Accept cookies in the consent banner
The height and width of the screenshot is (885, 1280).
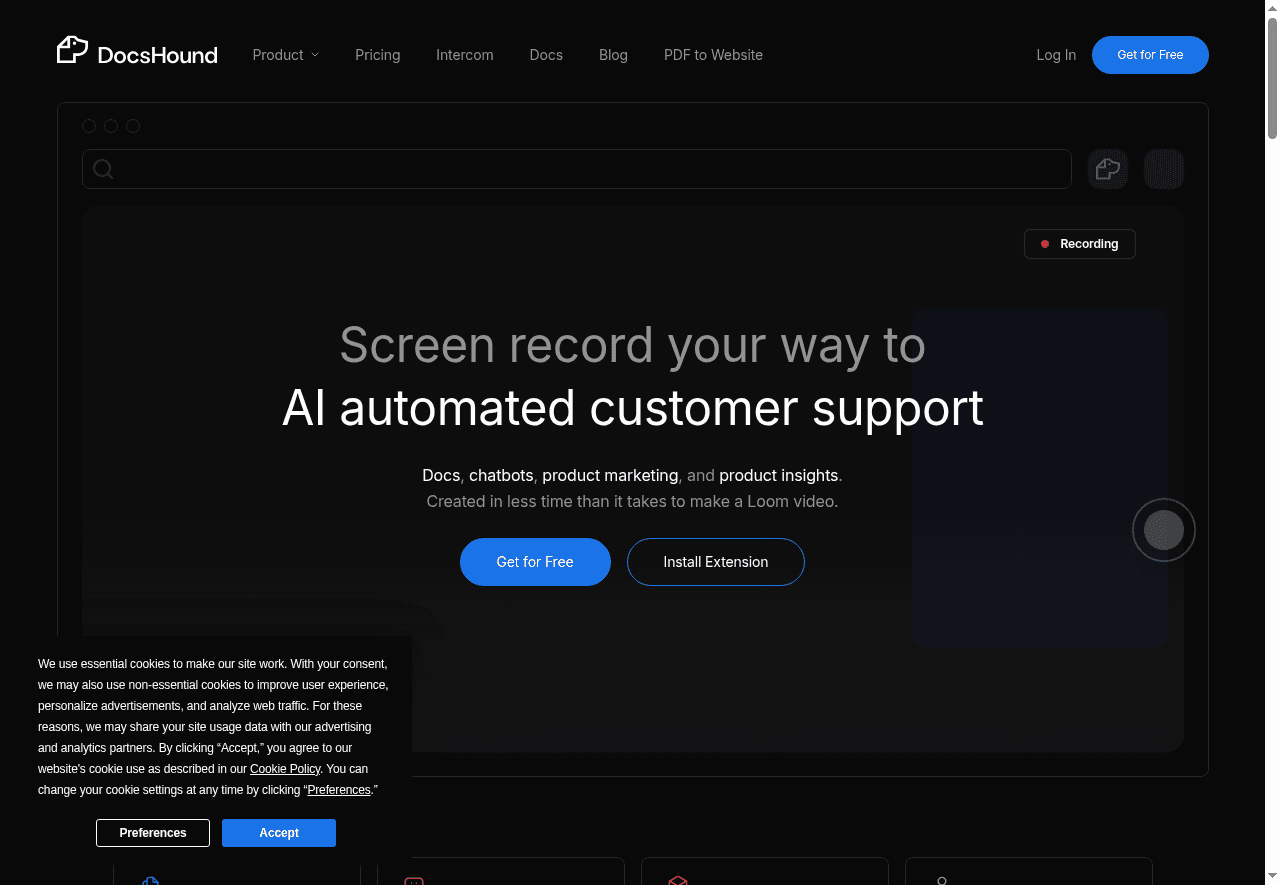[278, 833]
